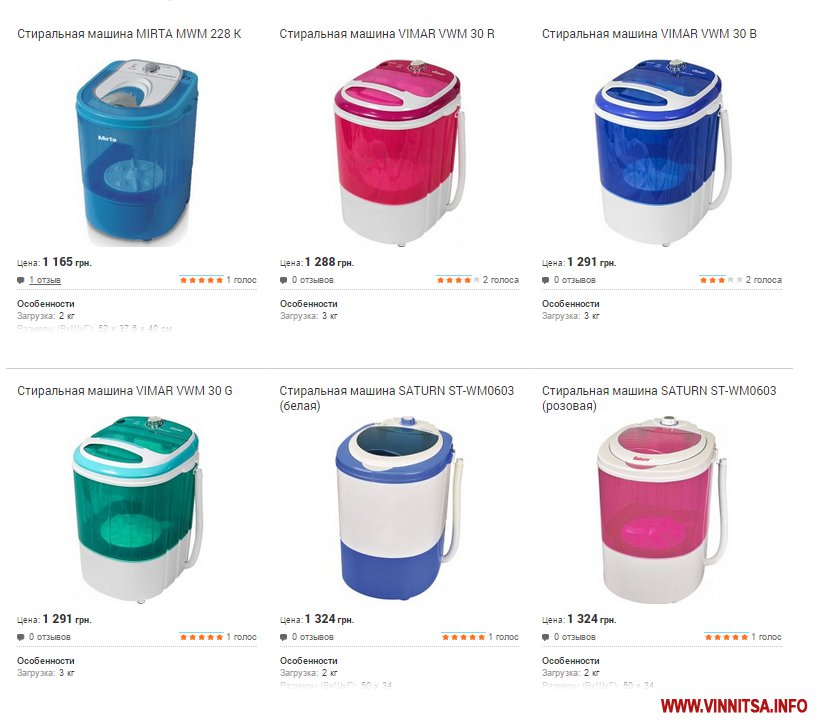818x721 pixels.
Task: Open title Стиральная машина VIMAR VWM 30 B
Action: click(649, 34)
